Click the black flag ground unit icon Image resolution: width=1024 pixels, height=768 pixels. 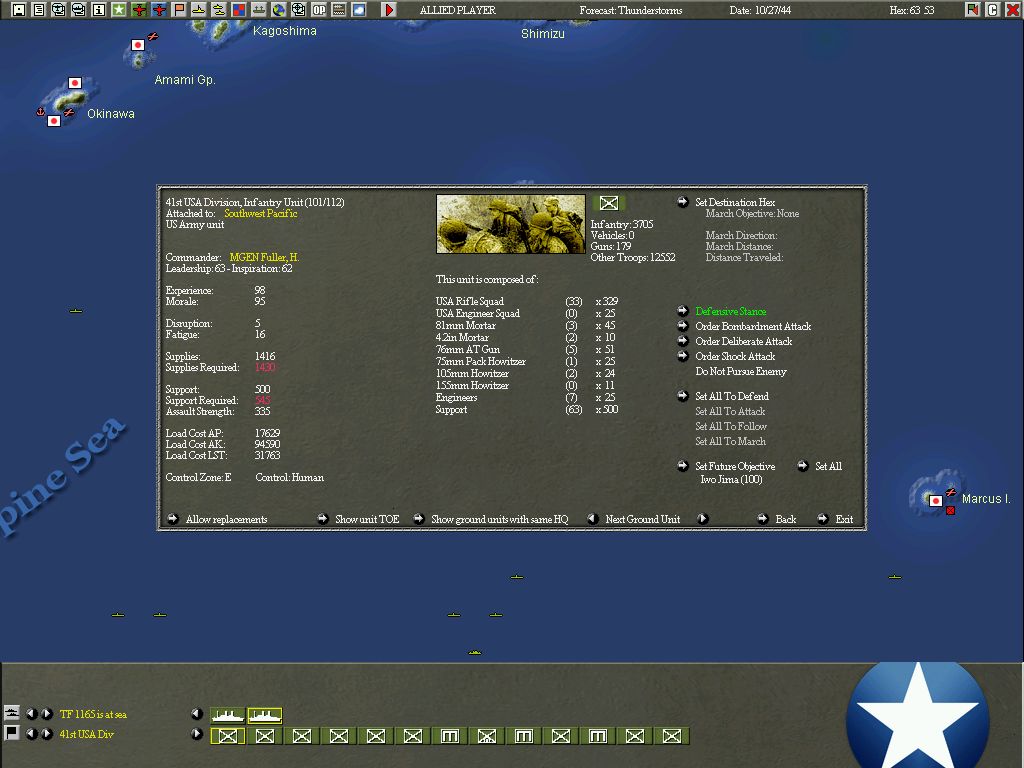coord(12,733)
